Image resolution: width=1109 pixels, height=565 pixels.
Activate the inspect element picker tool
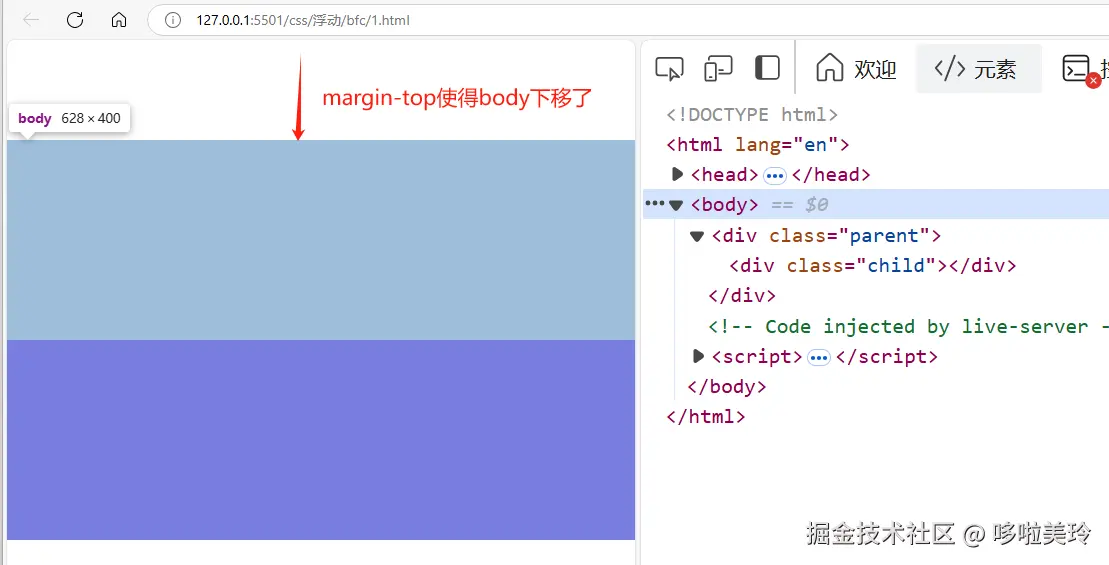669,69
